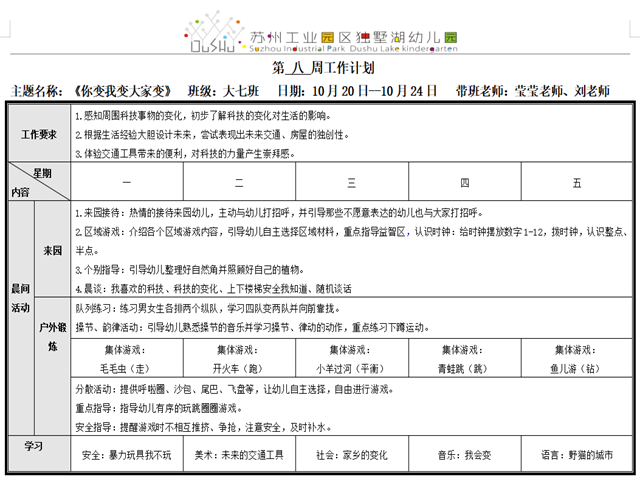Select the weekday column header 一
Image resolution: width=640 pixels, height=480 pixels.
coord(127,184)
